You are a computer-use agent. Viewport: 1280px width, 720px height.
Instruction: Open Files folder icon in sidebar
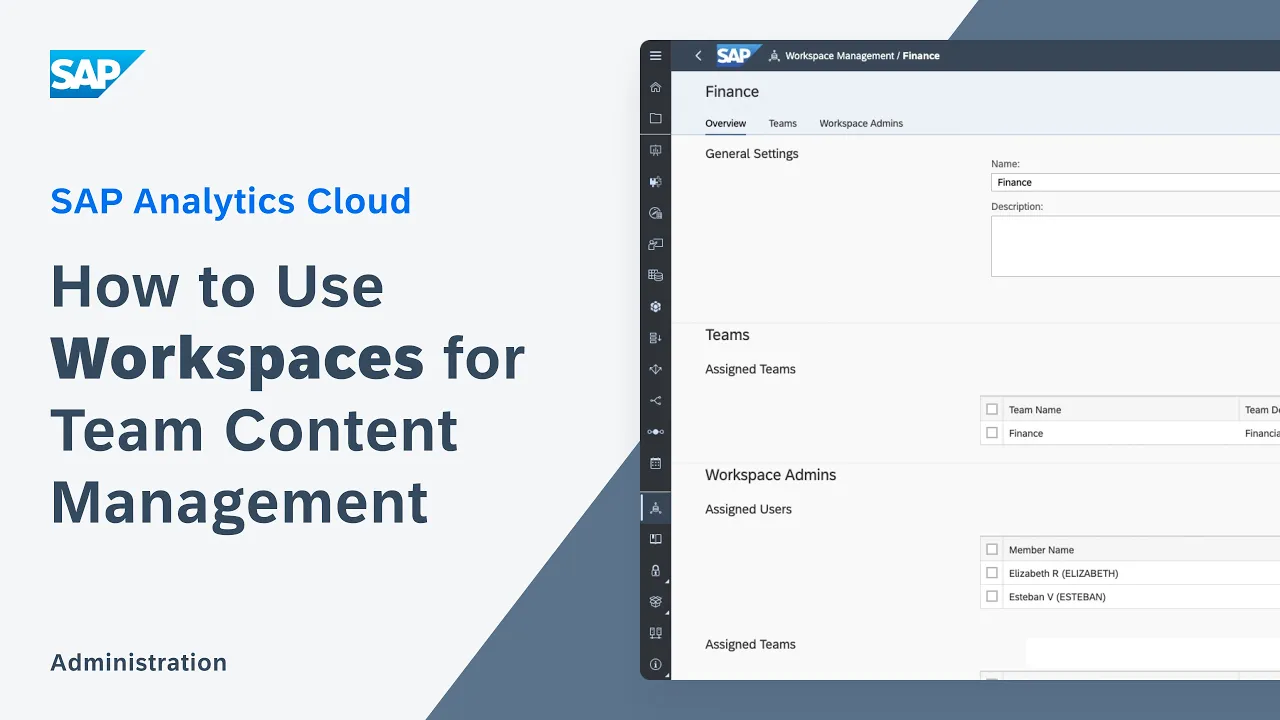(656, 118)
